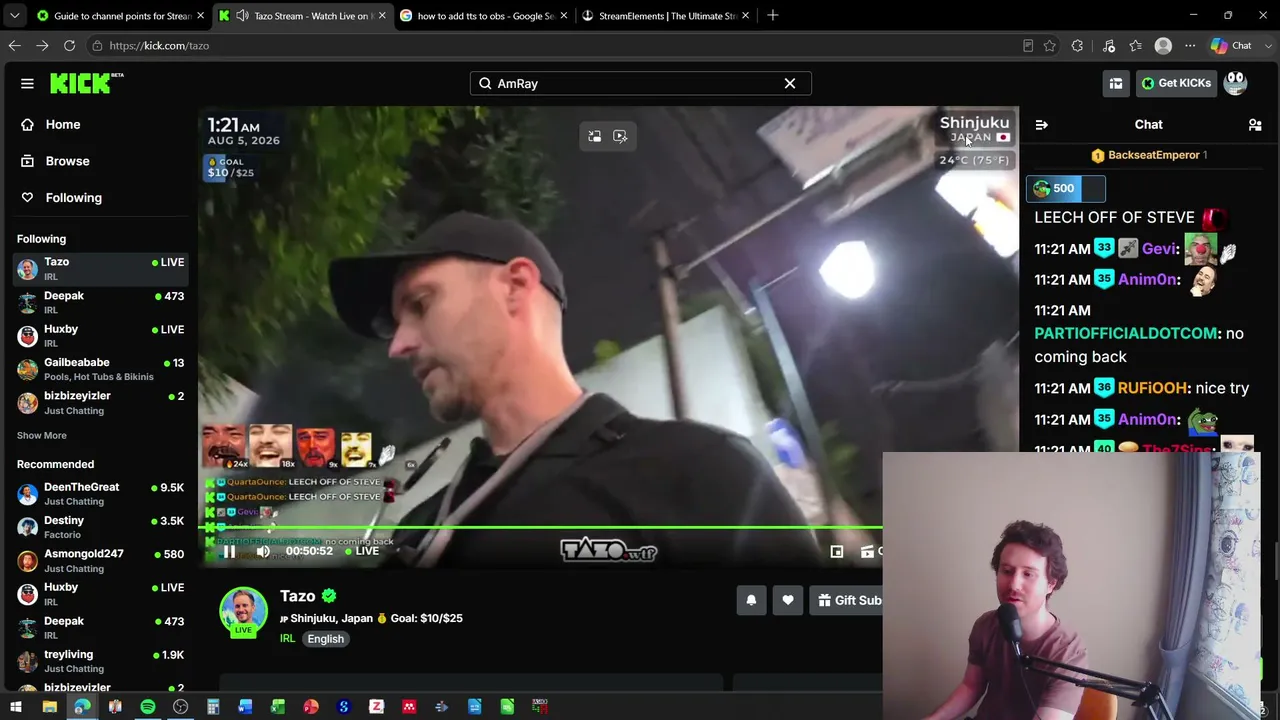Open OBS Studio from the taskbar

(180, 707)
